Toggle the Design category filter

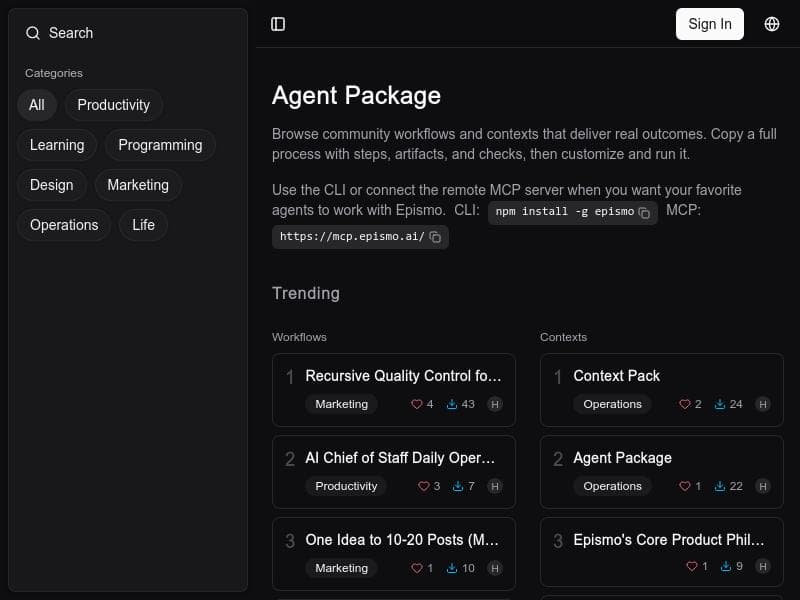point(52,185)
